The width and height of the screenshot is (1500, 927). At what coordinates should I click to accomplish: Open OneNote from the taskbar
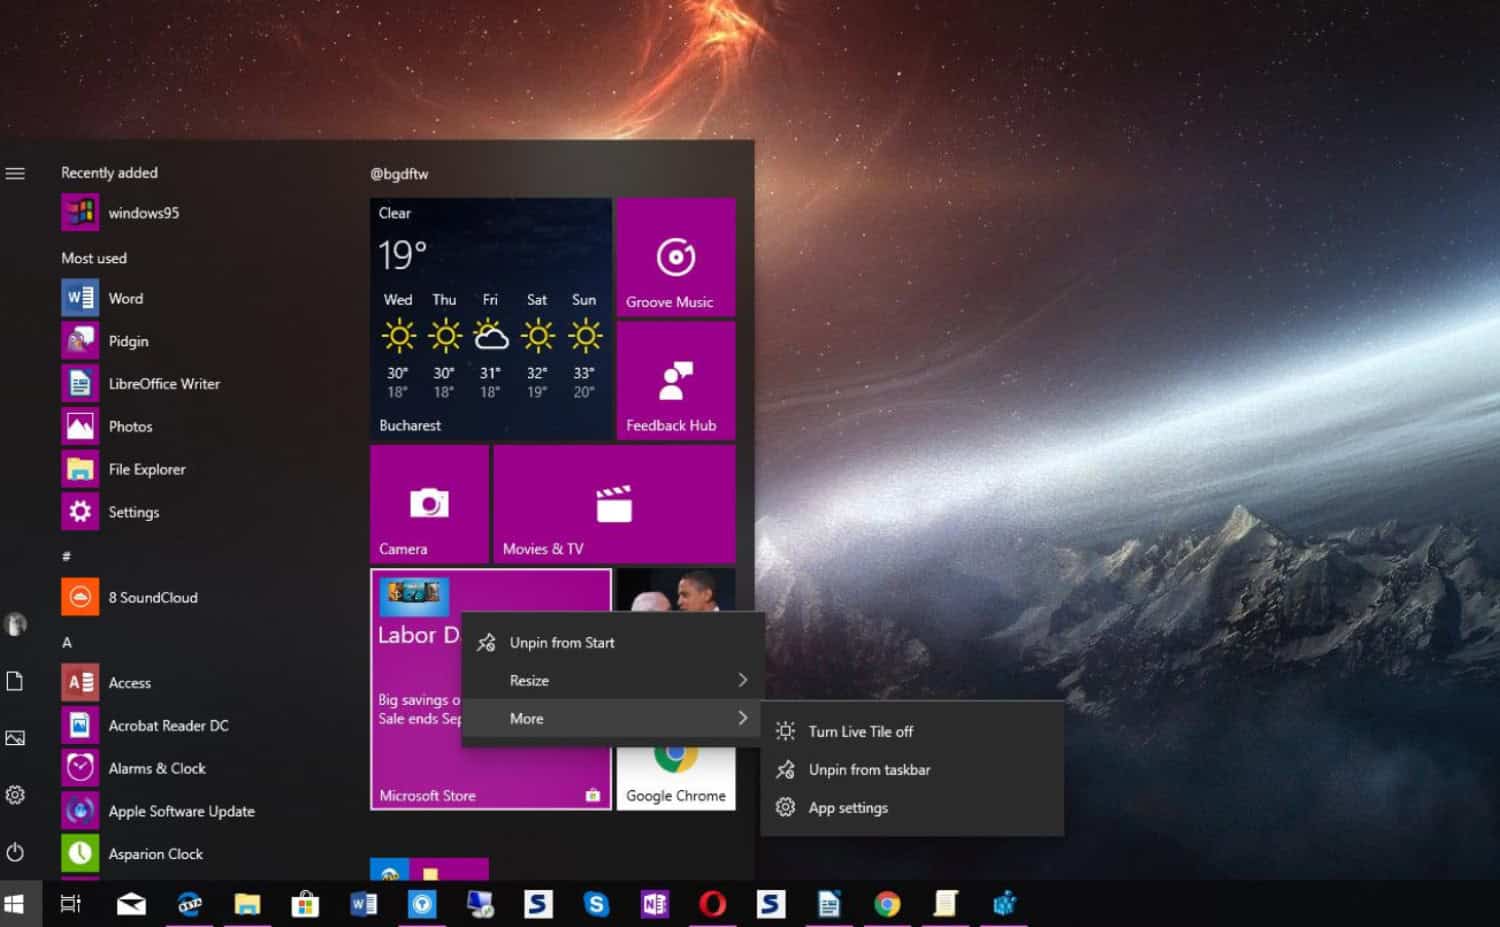[x=654, y=904]
